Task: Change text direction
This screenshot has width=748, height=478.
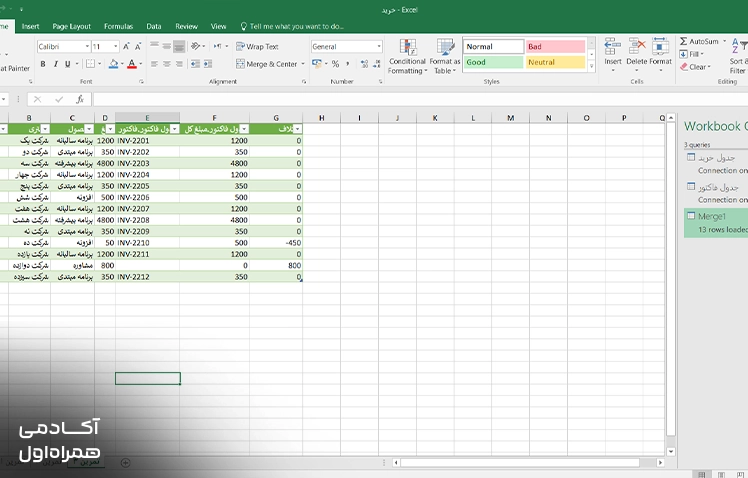Action: [x=218, y=46]
